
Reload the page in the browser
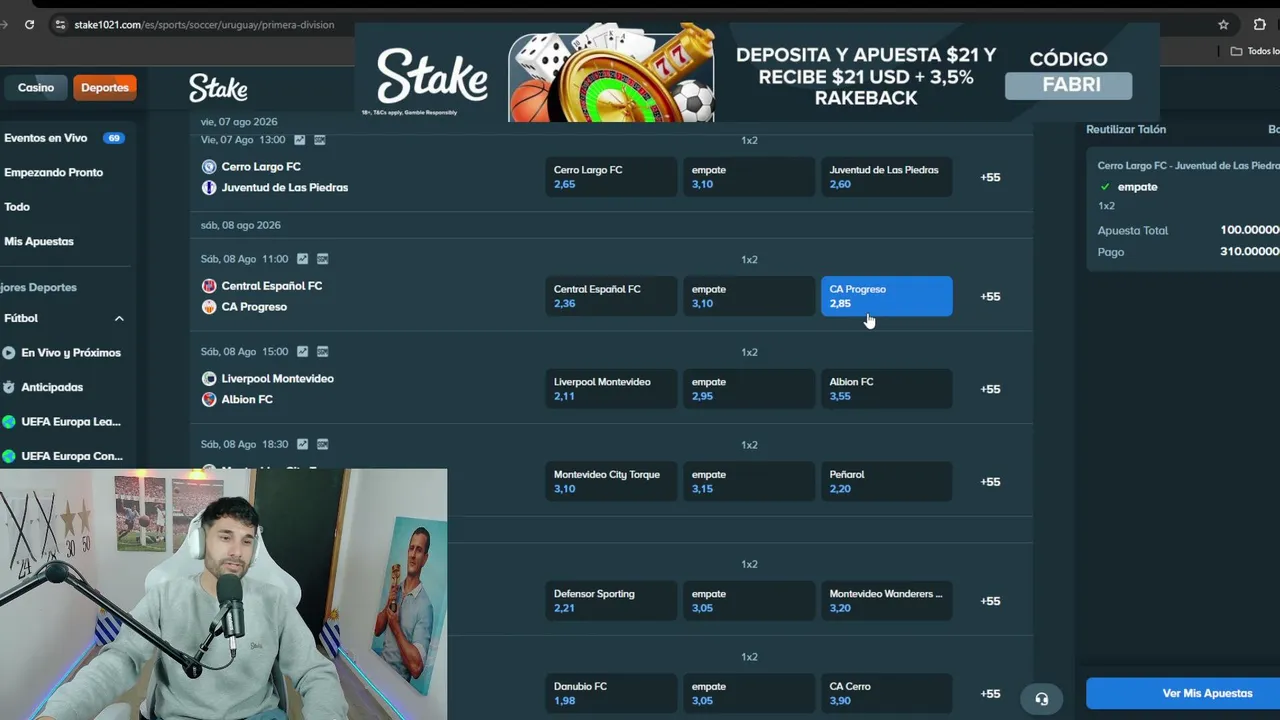tap(29, 24)
